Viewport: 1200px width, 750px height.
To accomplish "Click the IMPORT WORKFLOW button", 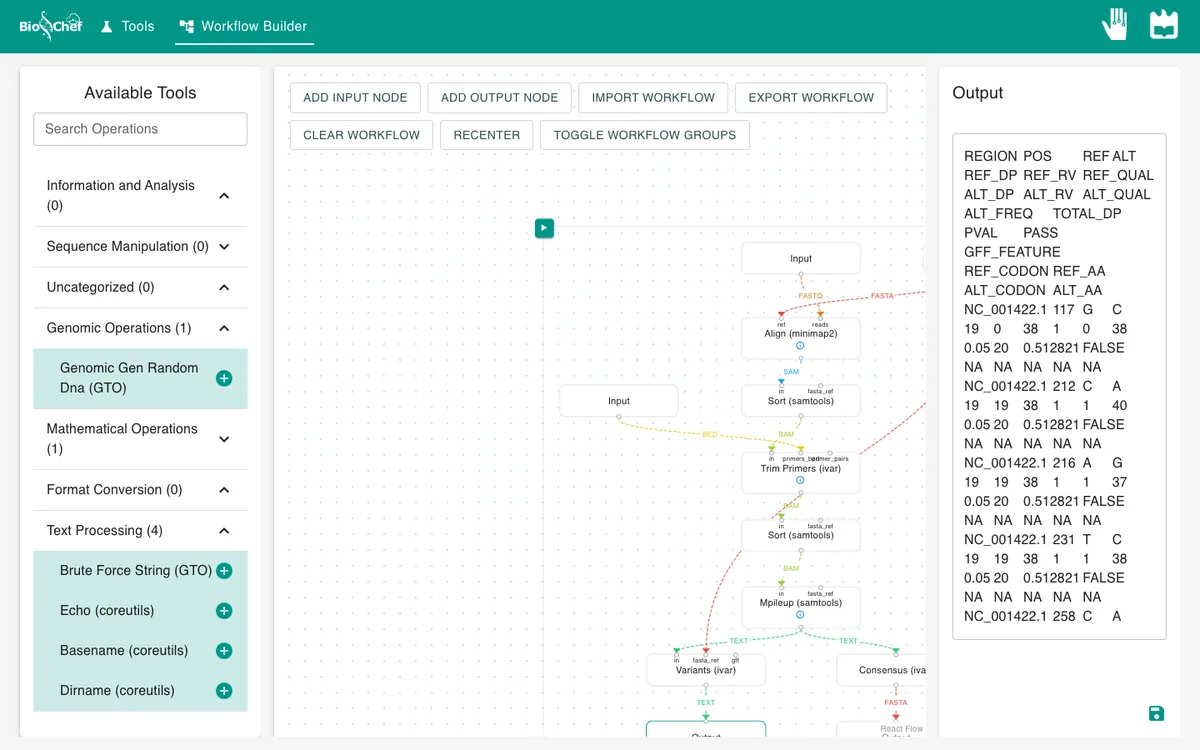I will click(653, 98).
